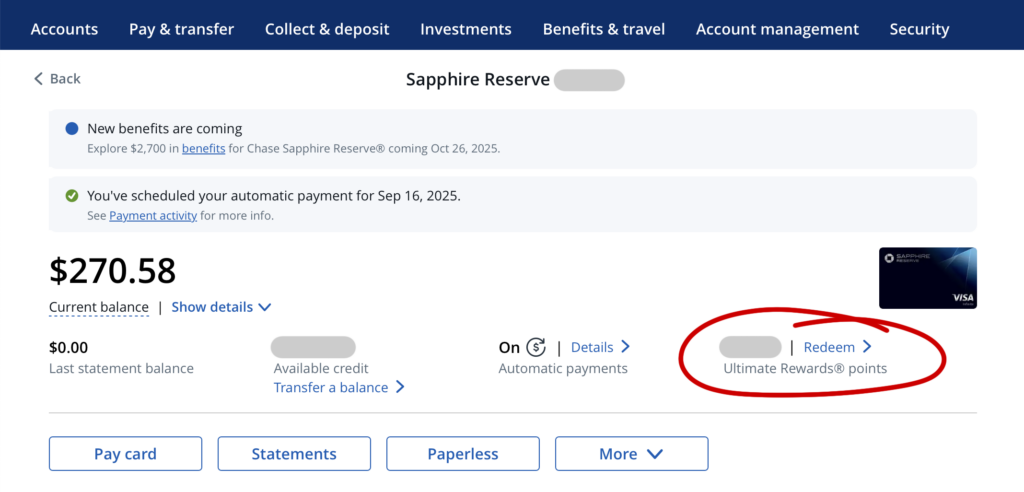Go to the Investments menu
Screen dimensions: 1024x492
tap(466, 29)
